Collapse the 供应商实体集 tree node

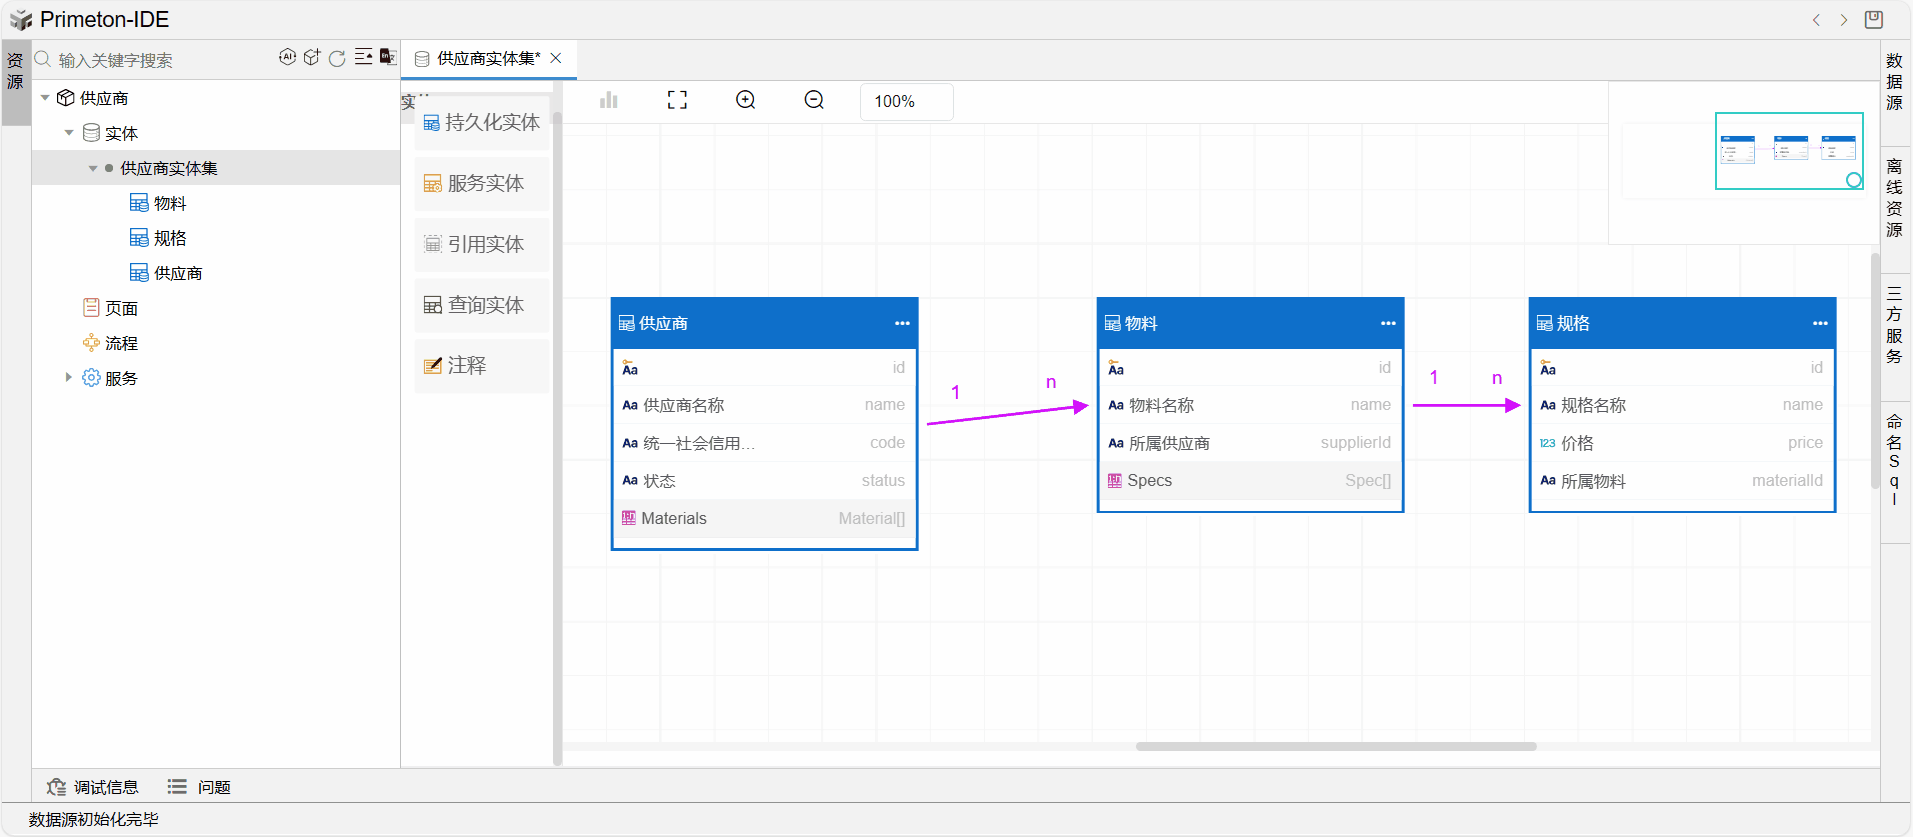[x=93, y=168]
